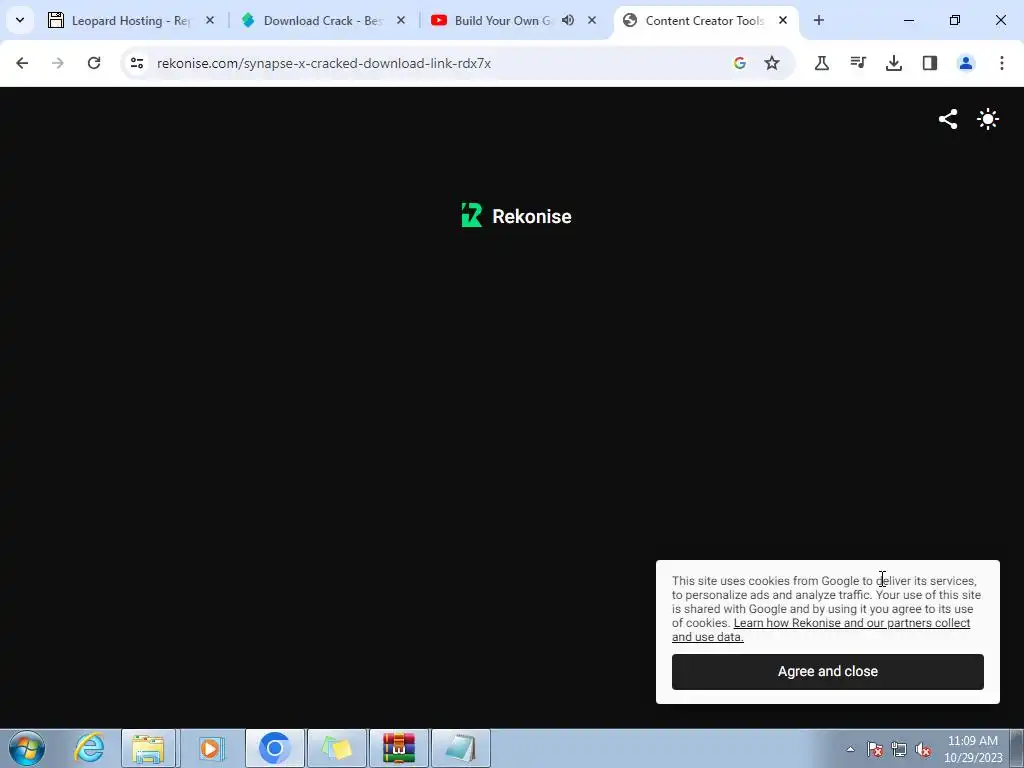The height and width of the screenshot is (768, 1024).
Task: Minimize the Chrome window
Action: tap(908, 20)
